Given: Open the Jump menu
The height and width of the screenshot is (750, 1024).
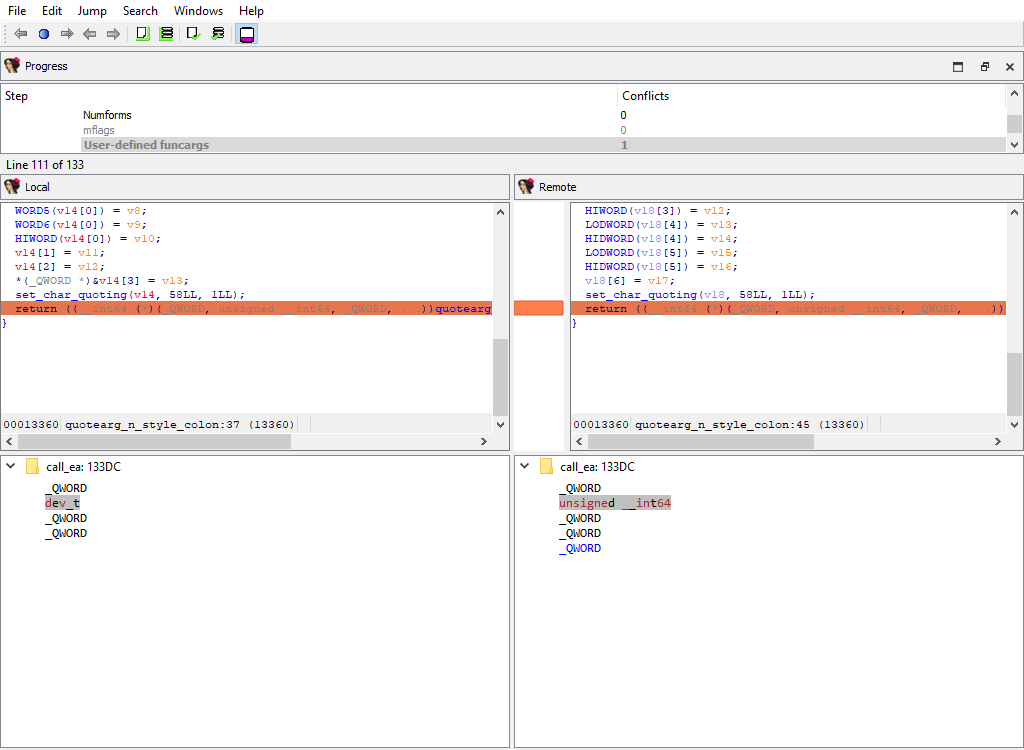Looking at the screenshot, I should click(x=92, y=11).
